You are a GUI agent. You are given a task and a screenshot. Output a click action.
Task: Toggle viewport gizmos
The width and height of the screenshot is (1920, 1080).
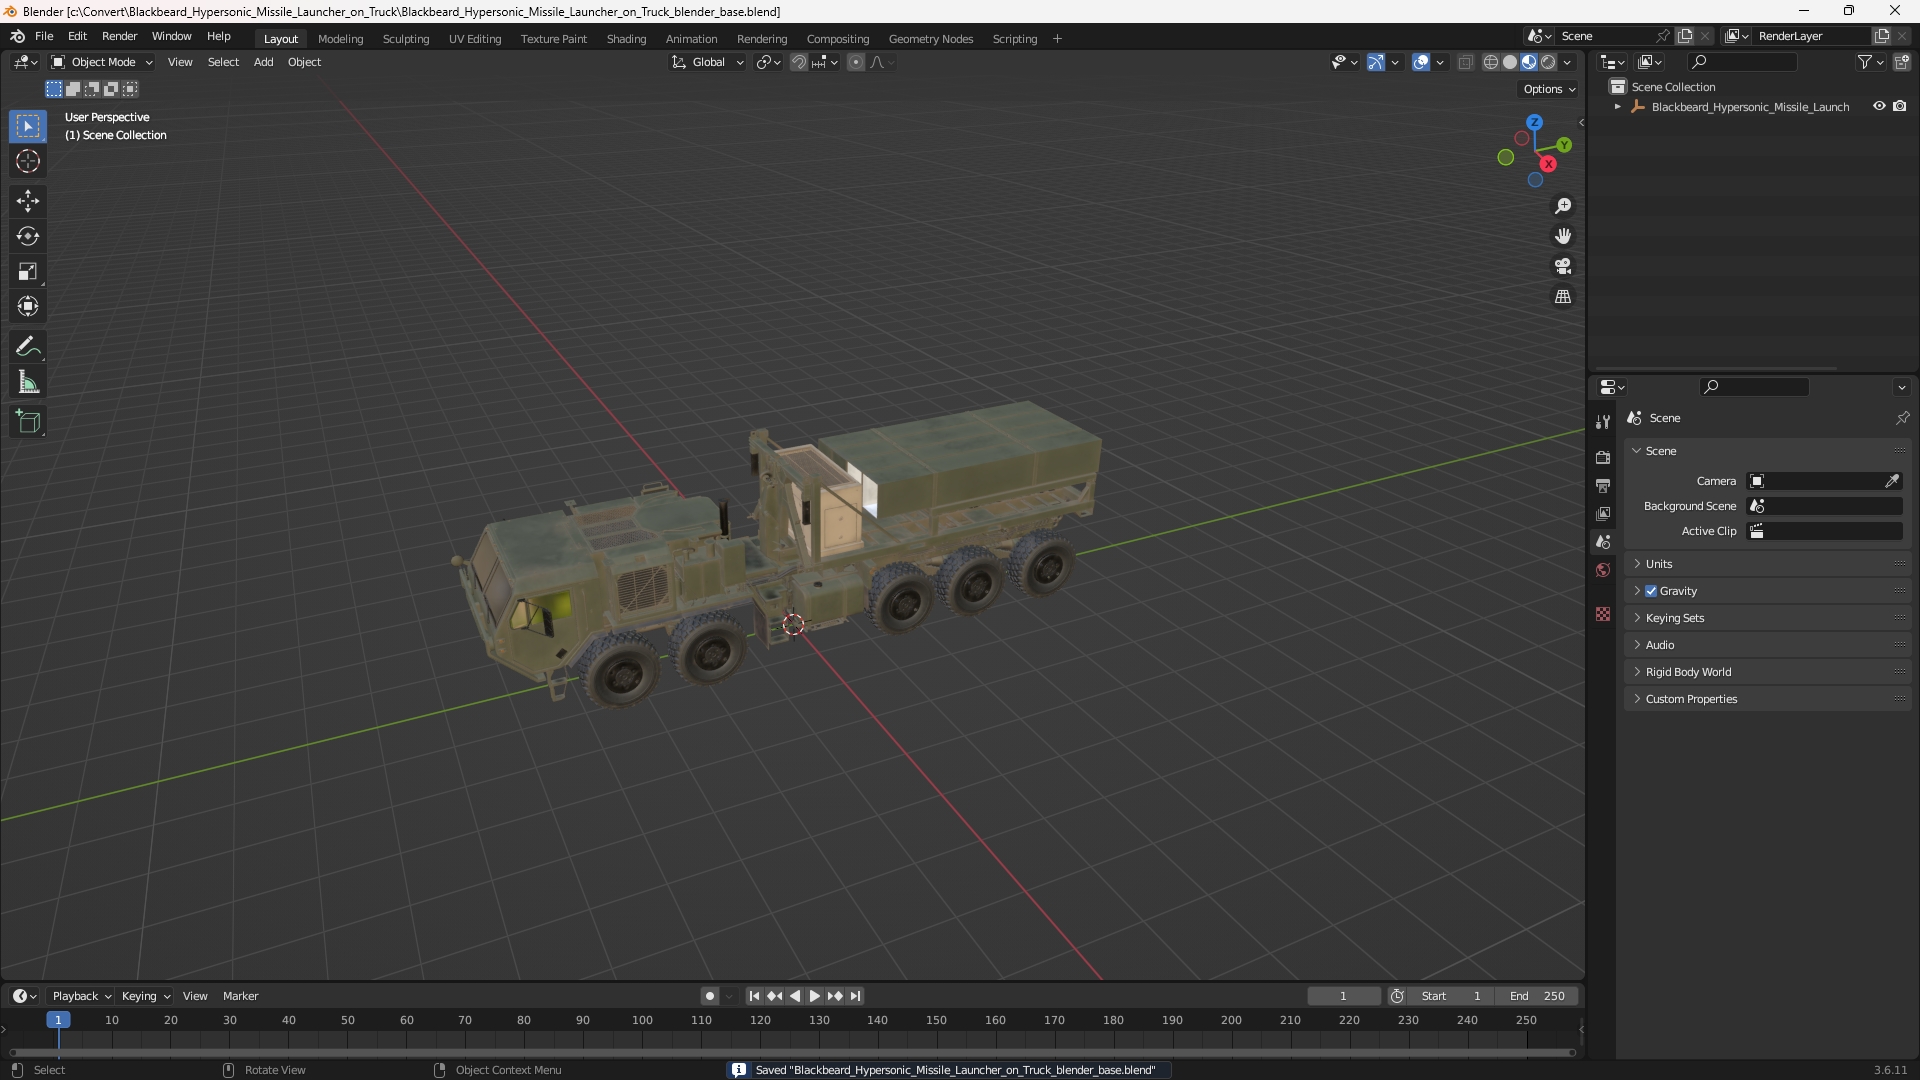pos(1376,62)
